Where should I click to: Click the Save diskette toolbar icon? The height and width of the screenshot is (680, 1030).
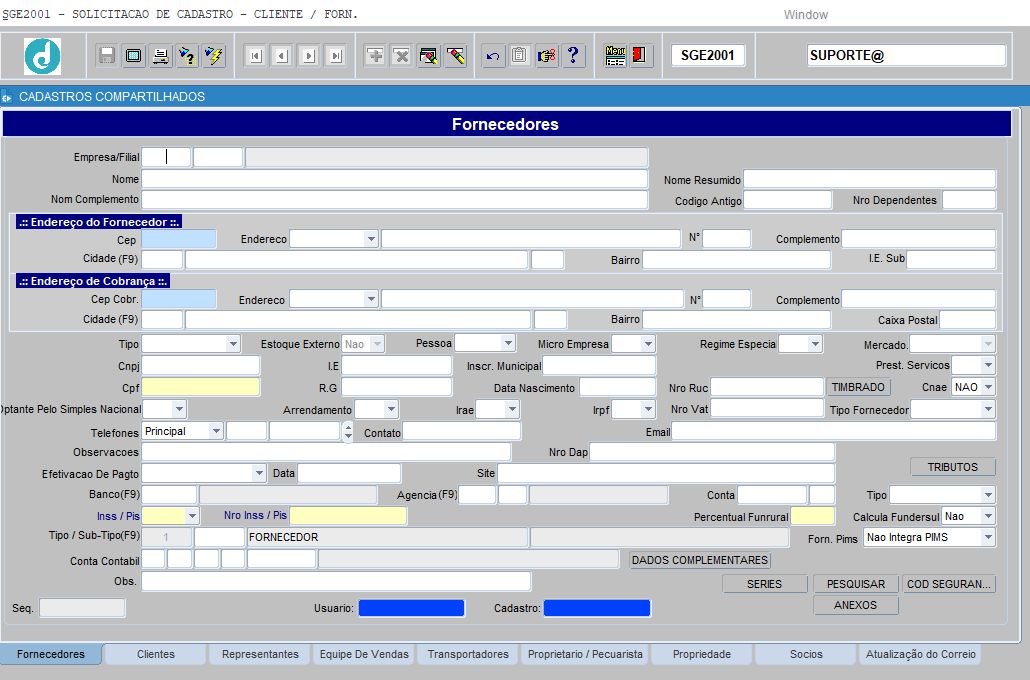coord(106,56)
